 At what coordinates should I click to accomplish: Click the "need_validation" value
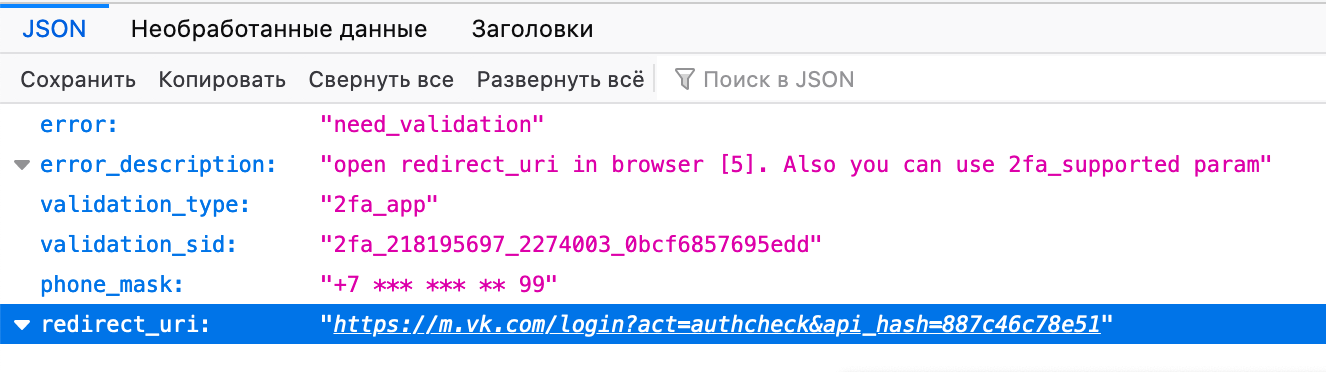point(432,125)
